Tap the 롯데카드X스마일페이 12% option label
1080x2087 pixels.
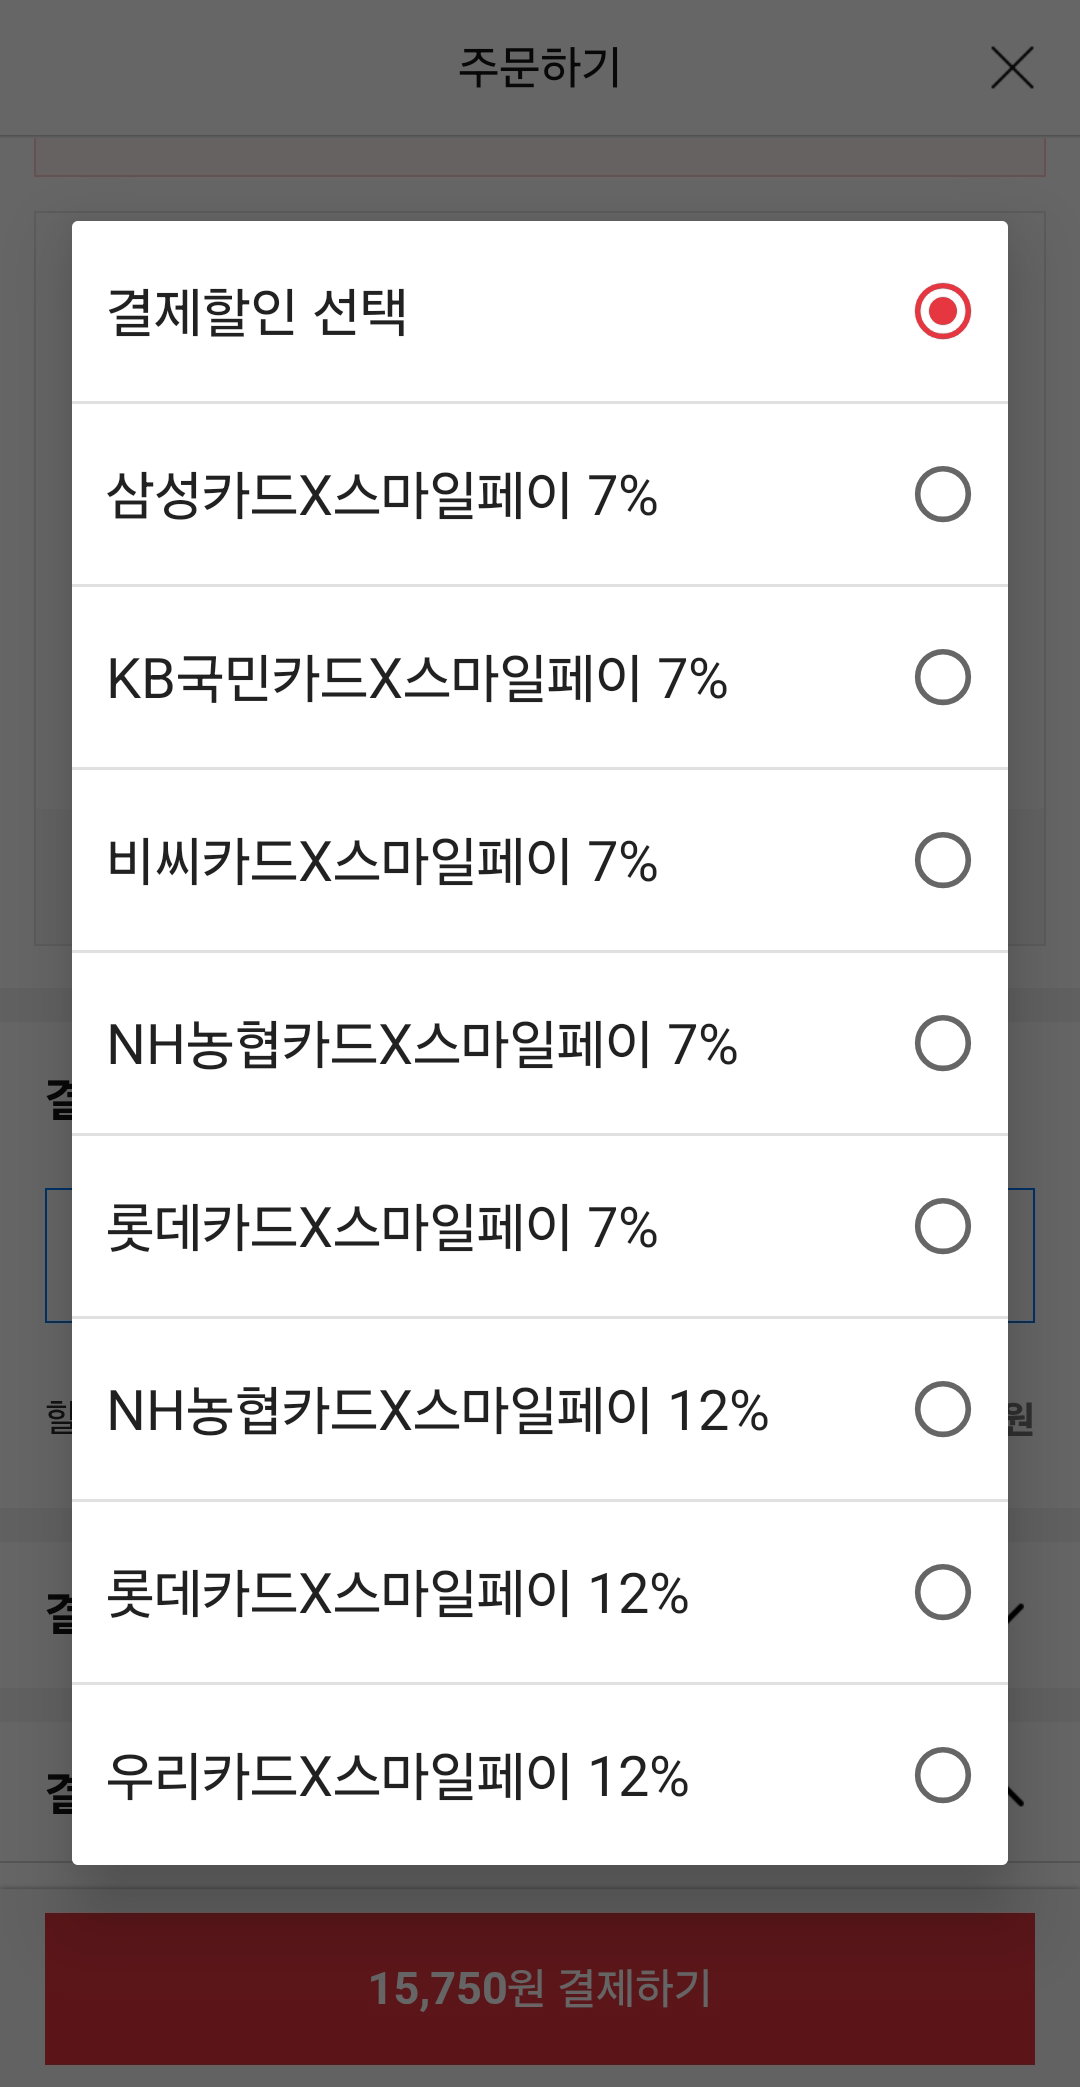pos(397,1593)
